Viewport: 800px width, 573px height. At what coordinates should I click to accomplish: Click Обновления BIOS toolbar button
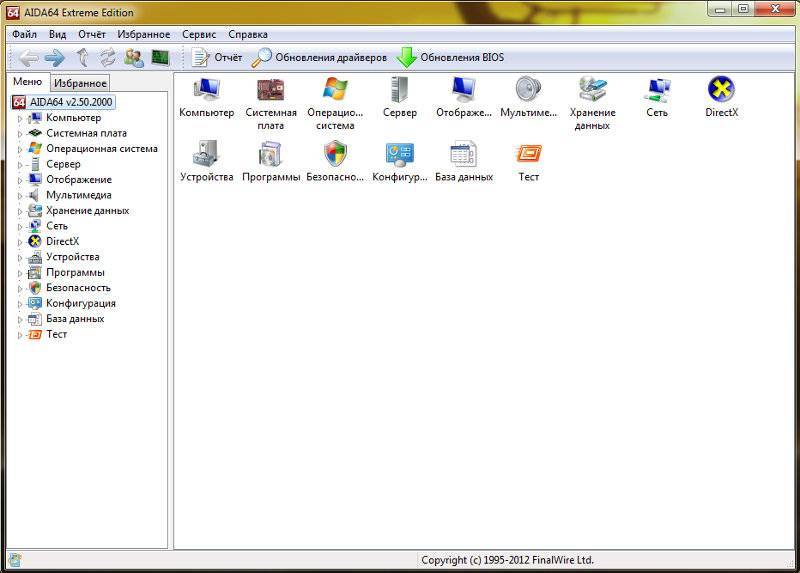(x=451, y=58)
